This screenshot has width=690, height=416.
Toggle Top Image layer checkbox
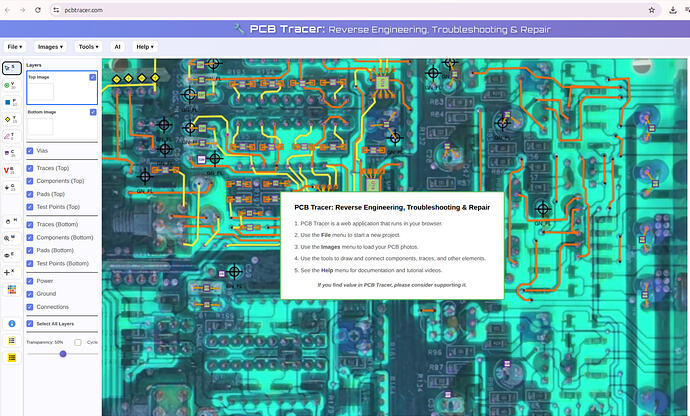click(x=92, y=77)
